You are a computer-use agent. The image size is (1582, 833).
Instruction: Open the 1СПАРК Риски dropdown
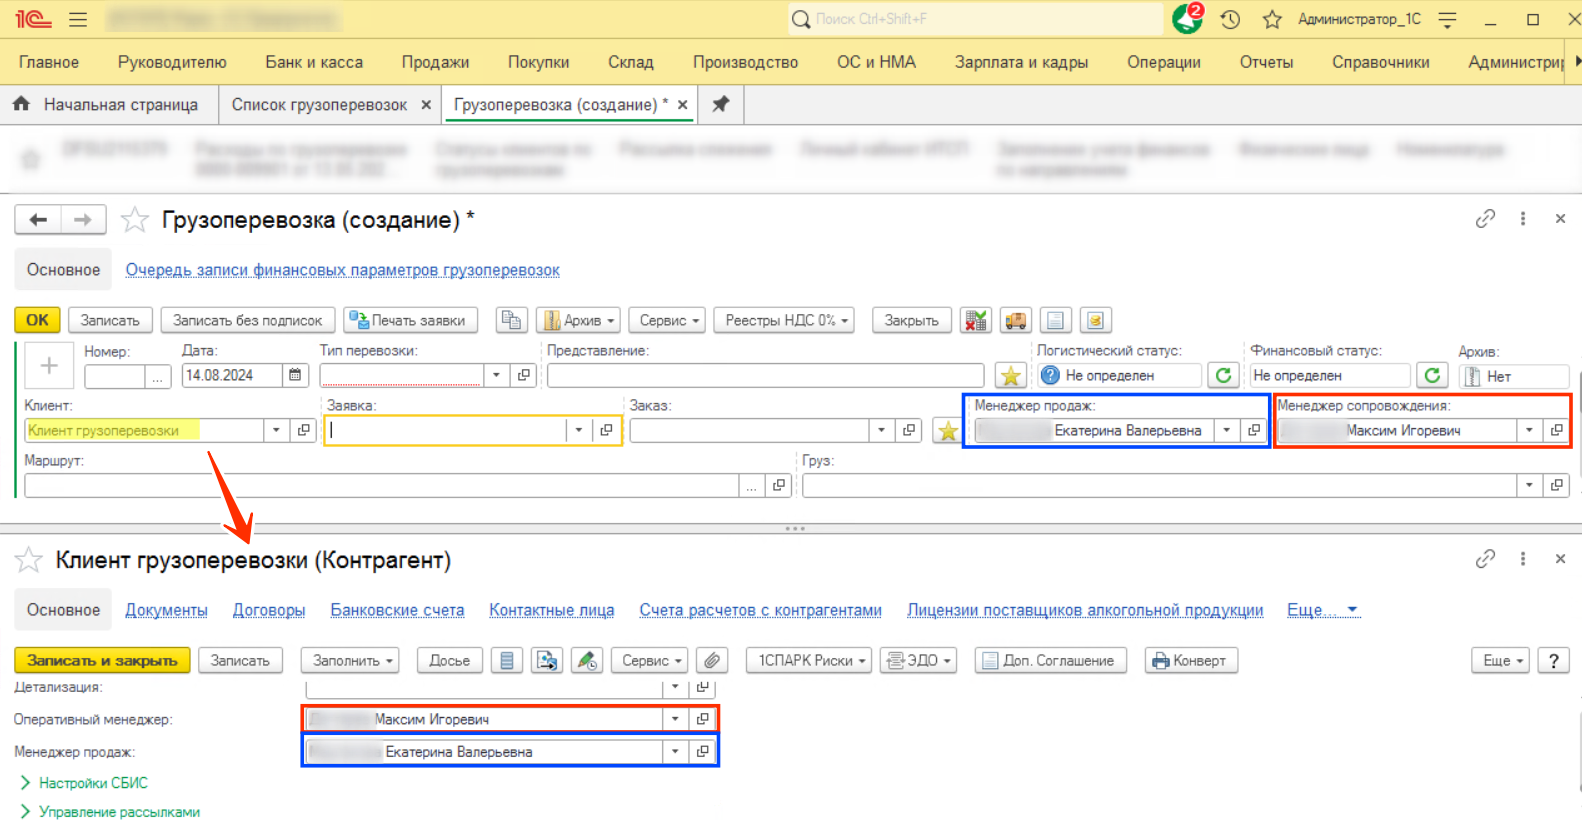coord(809,660)
